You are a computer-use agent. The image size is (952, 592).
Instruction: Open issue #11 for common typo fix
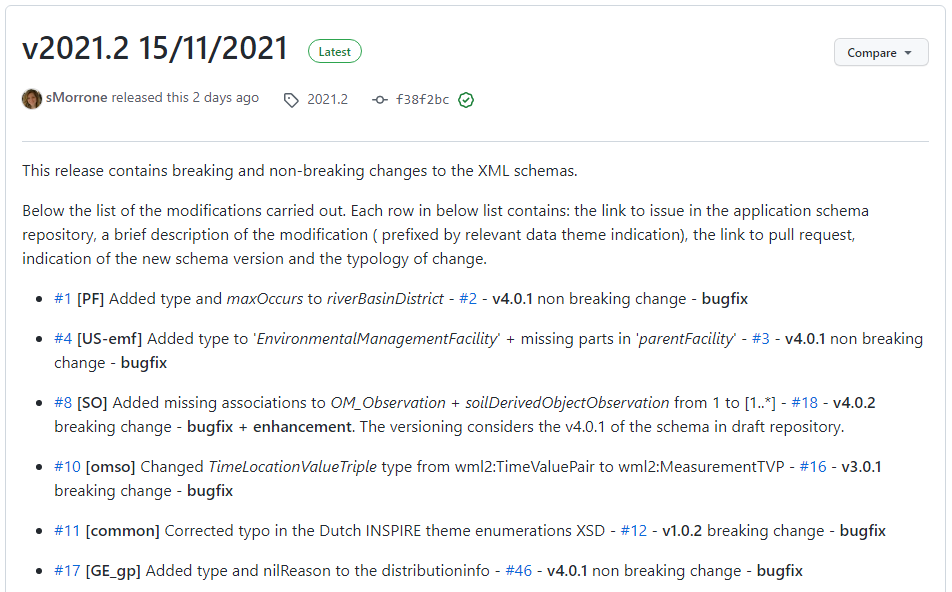(x=67, y=531)
